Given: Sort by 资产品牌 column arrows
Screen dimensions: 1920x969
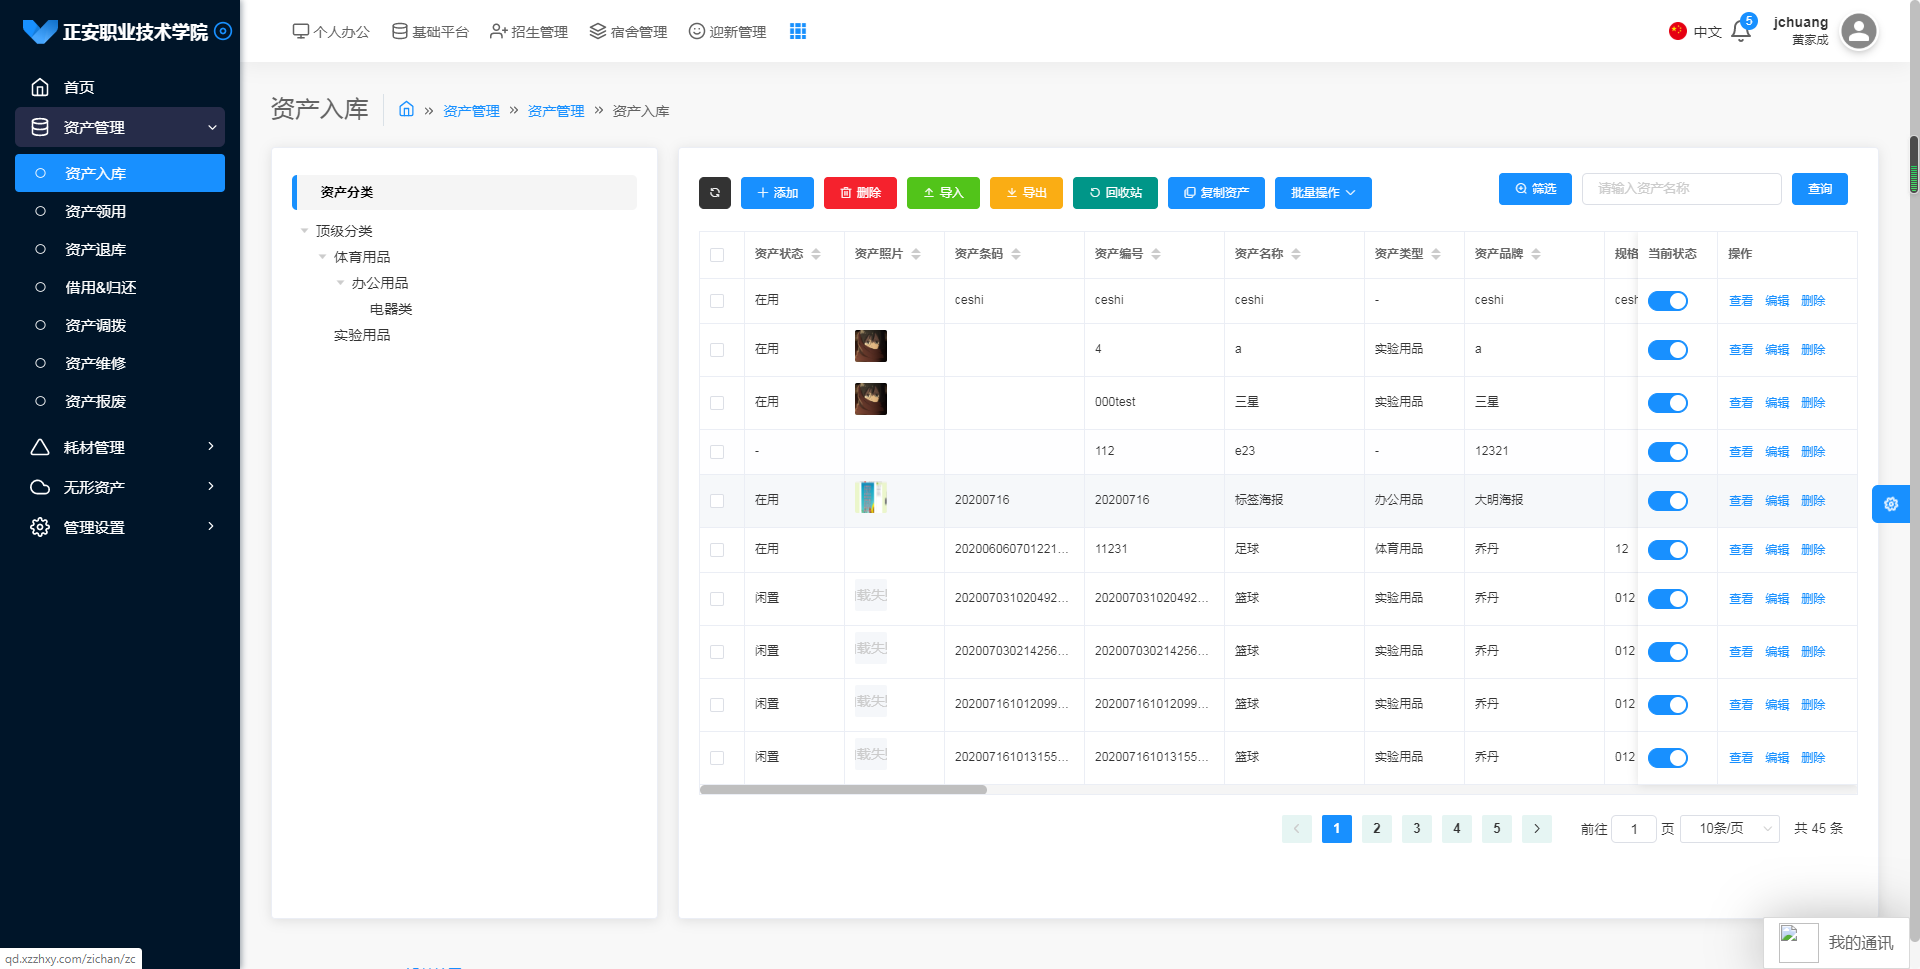Looking at the screenshot, I should tap(1536, 254).
